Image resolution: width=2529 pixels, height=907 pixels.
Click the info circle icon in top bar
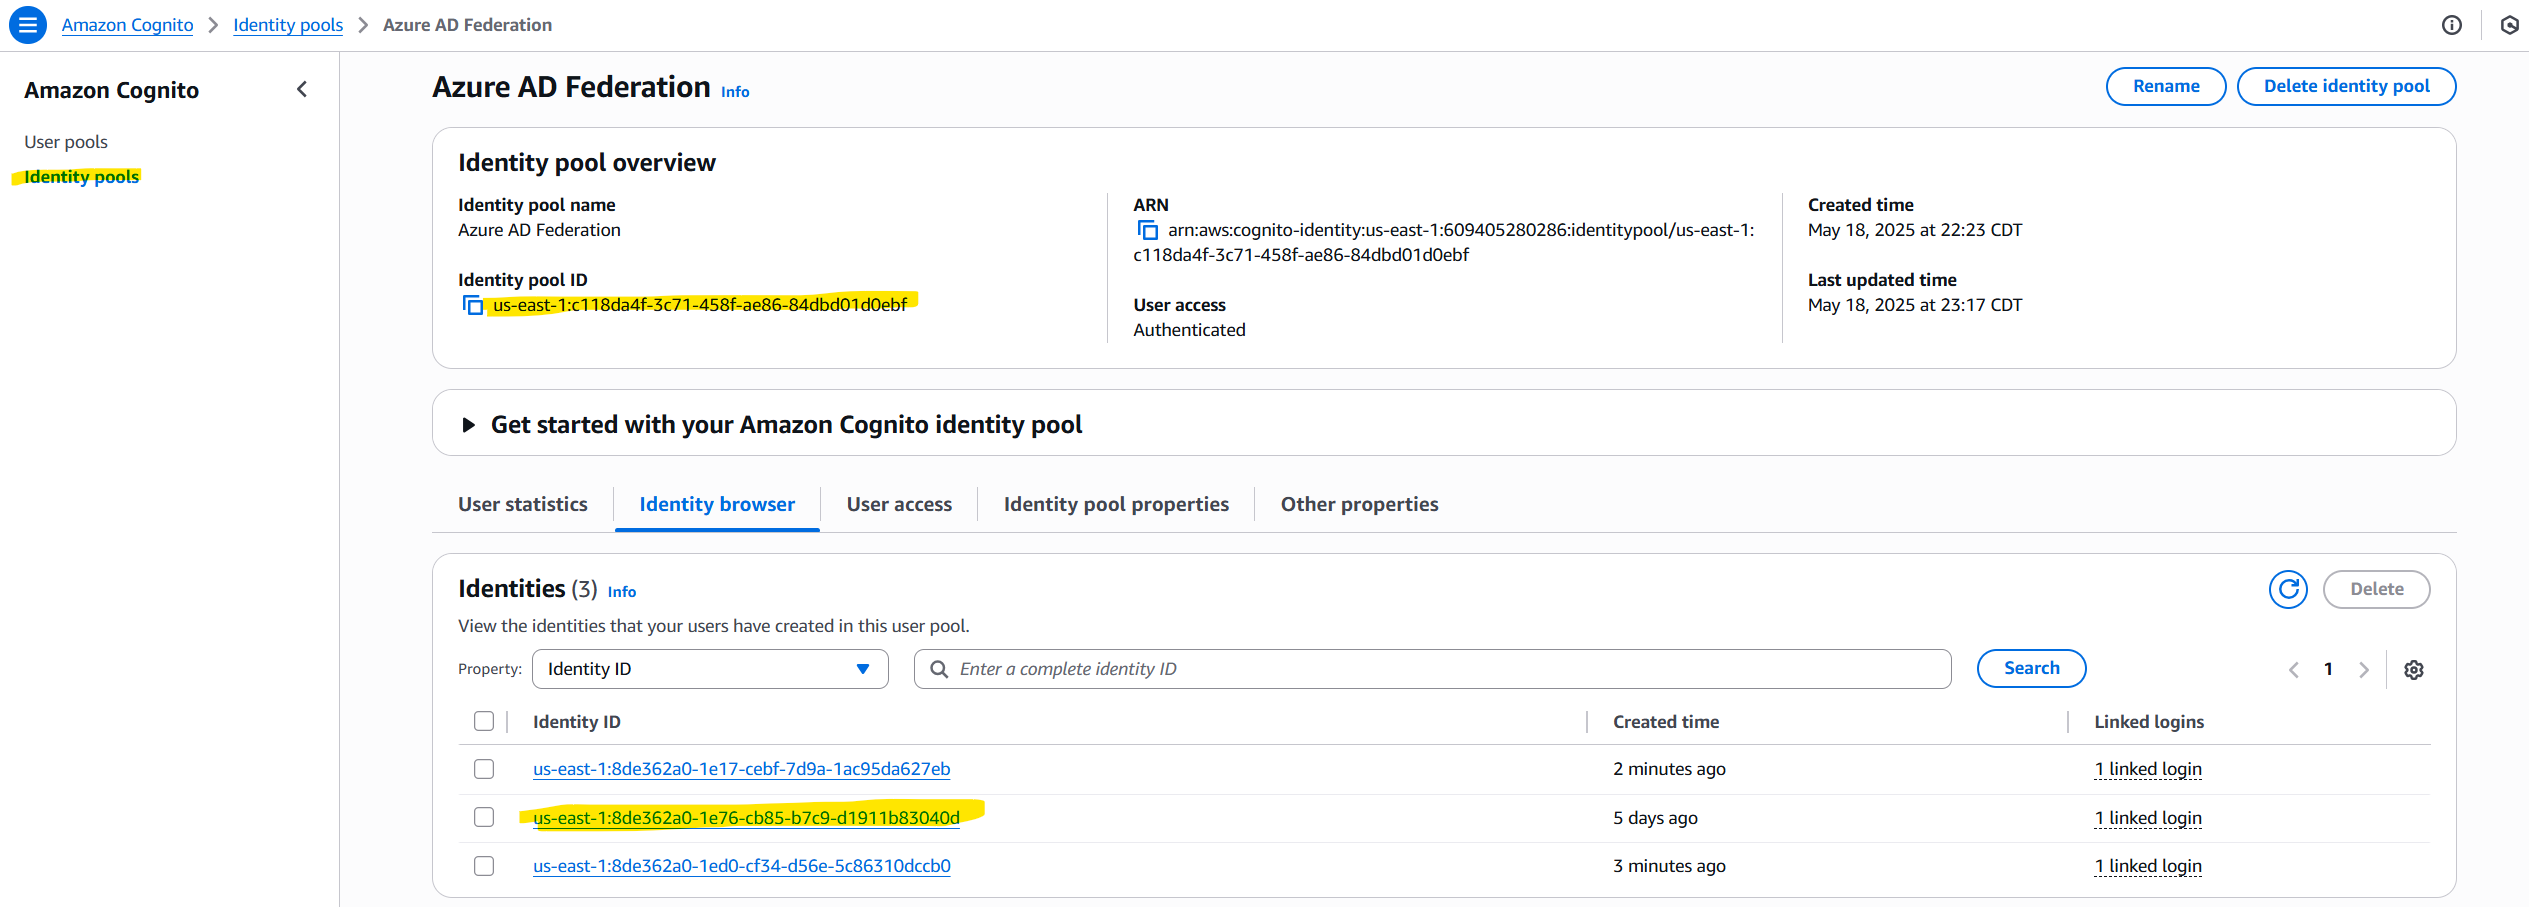(x=2452, y=25)
